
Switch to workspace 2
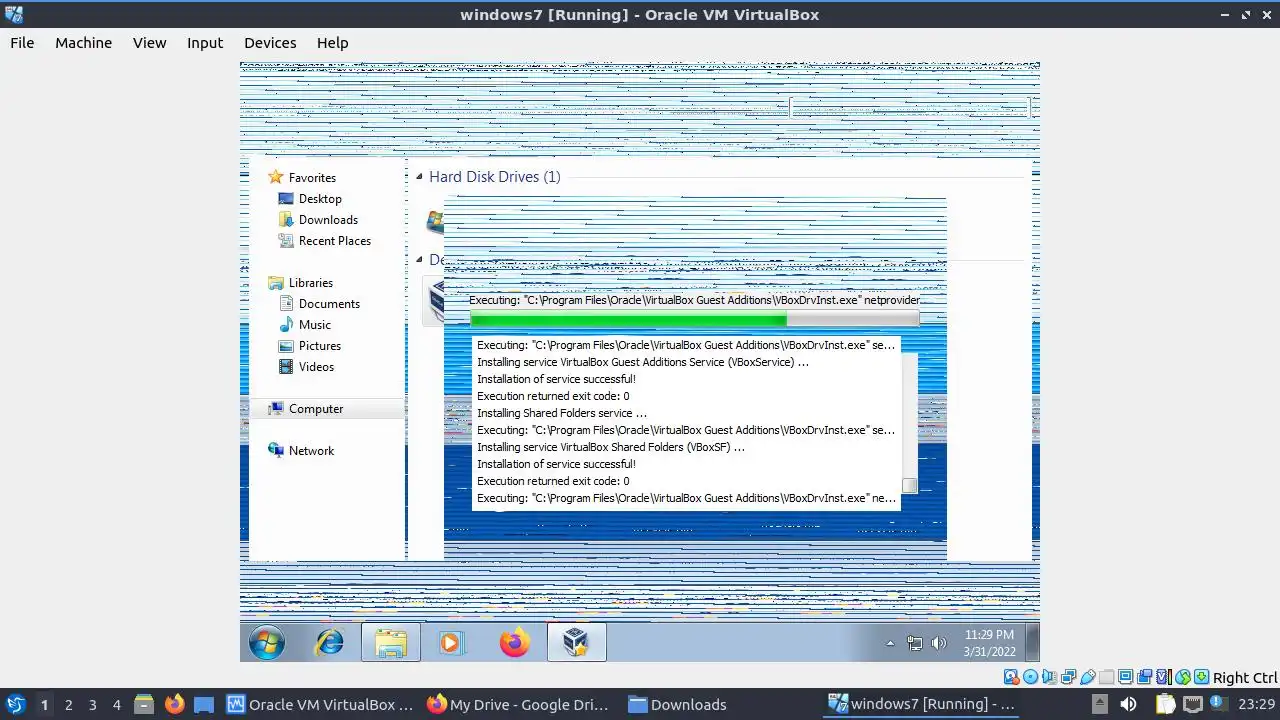tap(68, 705)
